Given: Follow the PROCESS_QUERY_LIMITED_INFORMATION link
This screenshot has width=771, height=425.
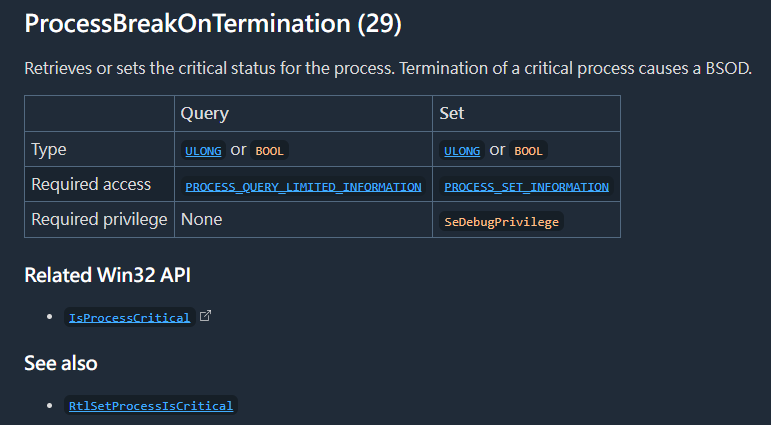Looking at the screenshot, I should pyautogui.click(x=303, y=187).
